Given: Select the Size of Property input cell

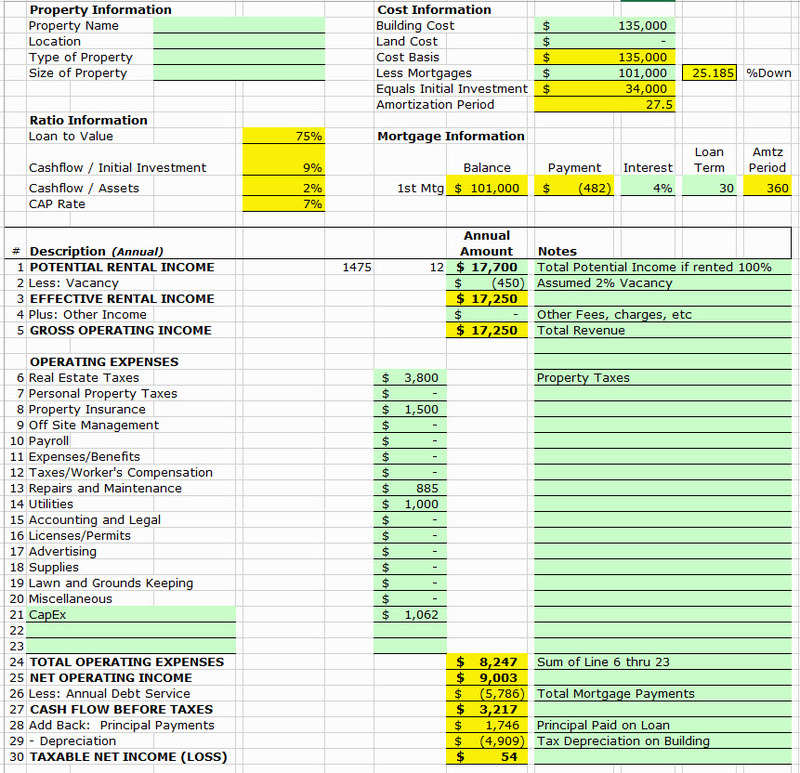Looking at the screenshot, I should click(x=239, y=73).
